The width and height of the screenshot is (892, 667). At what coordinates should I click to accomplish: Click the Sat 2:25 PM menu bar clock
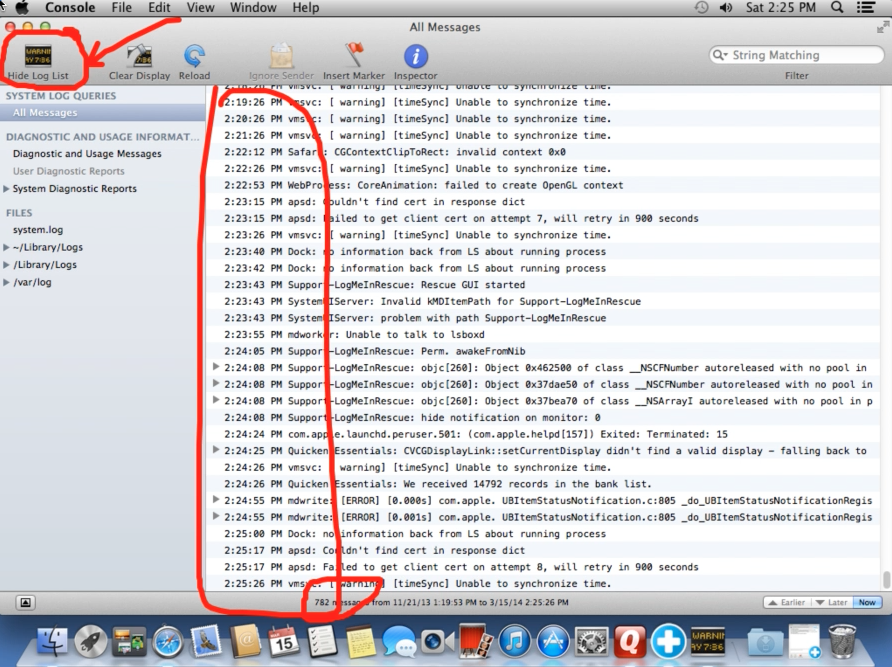pos(780,7)
